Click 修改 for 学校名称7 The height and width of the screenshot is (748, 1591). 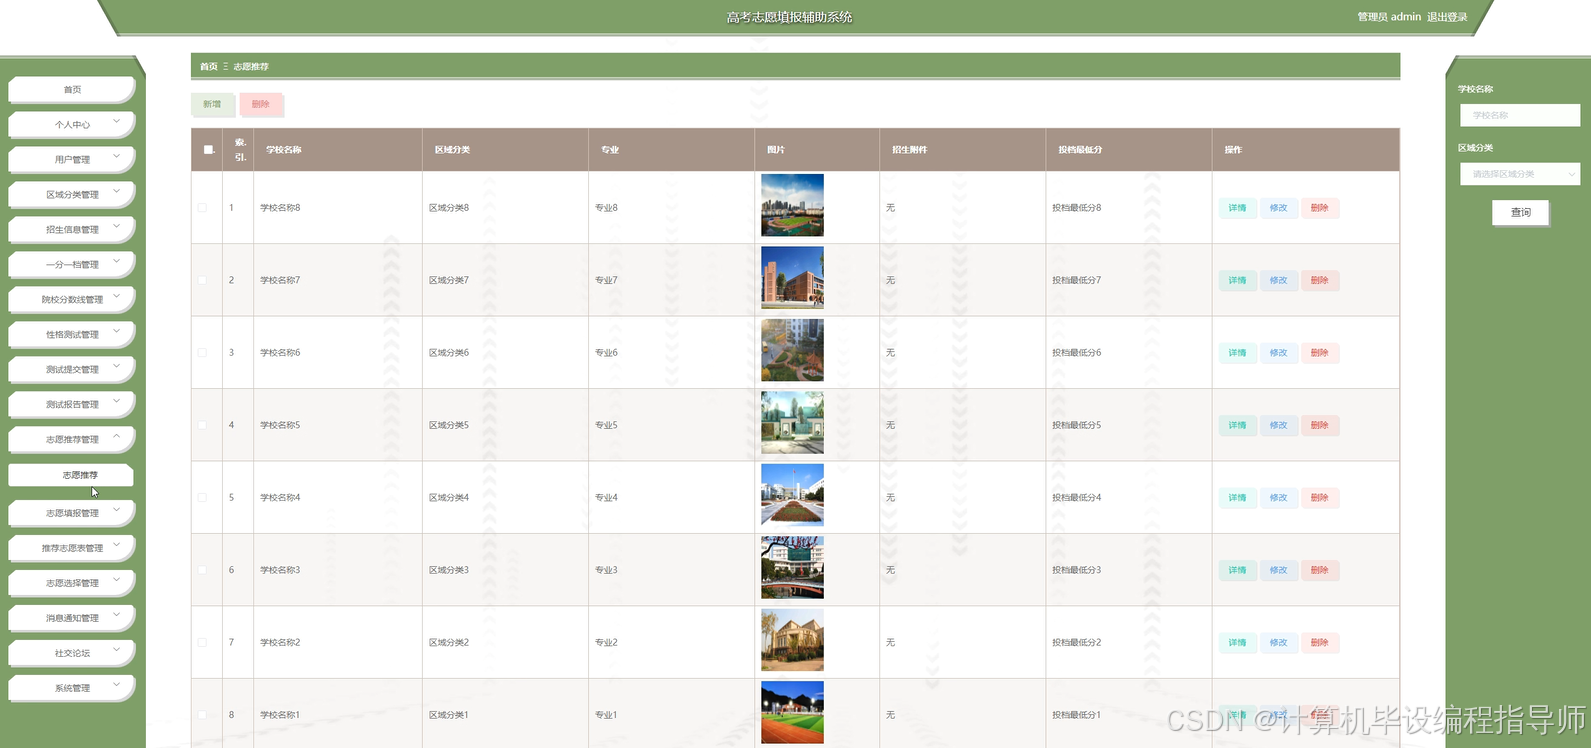point(1278,280)
